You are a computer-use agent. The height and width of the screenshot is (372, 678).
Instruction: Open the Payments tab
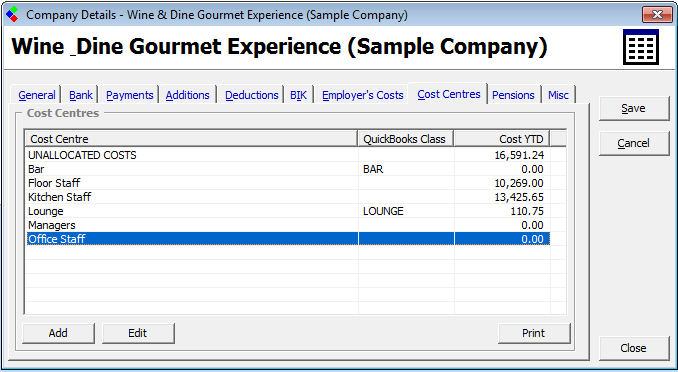click(x=130, y=95)
